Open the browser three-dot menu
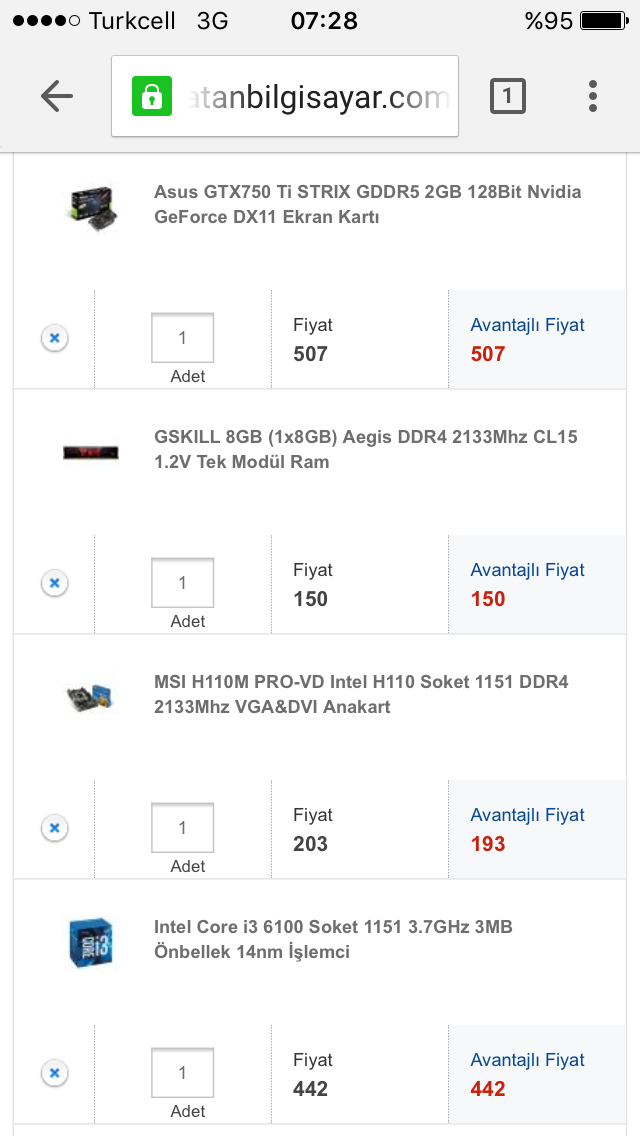This screenshot has width=640, height=1136. pos(593,96)
